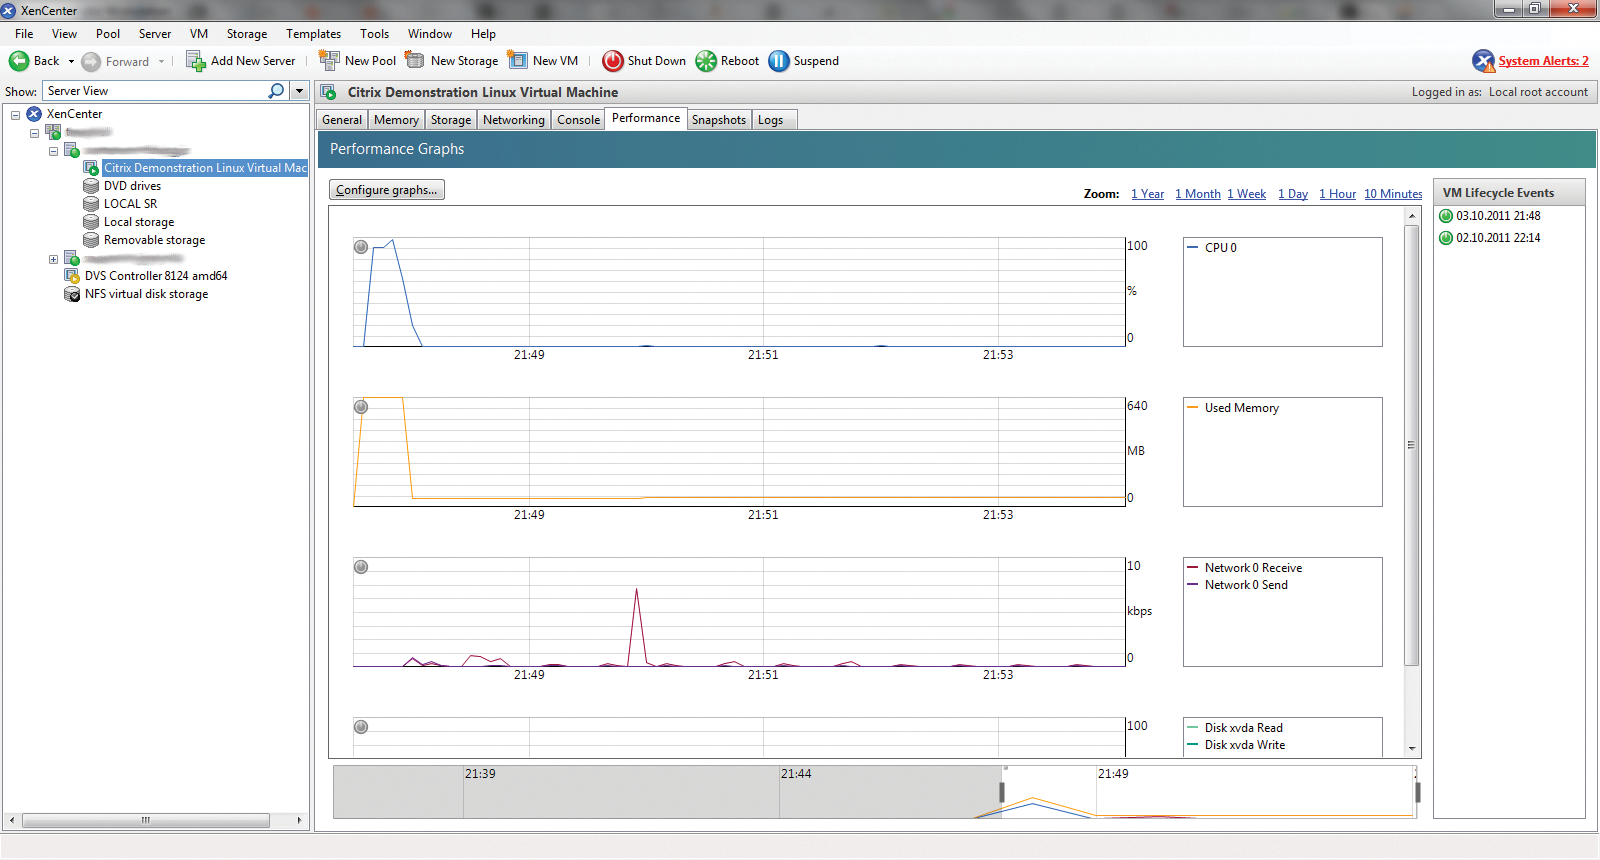Click the Configure graphs button
The width and height of the screenshot is (1600, 860).
tap(387, 190)
